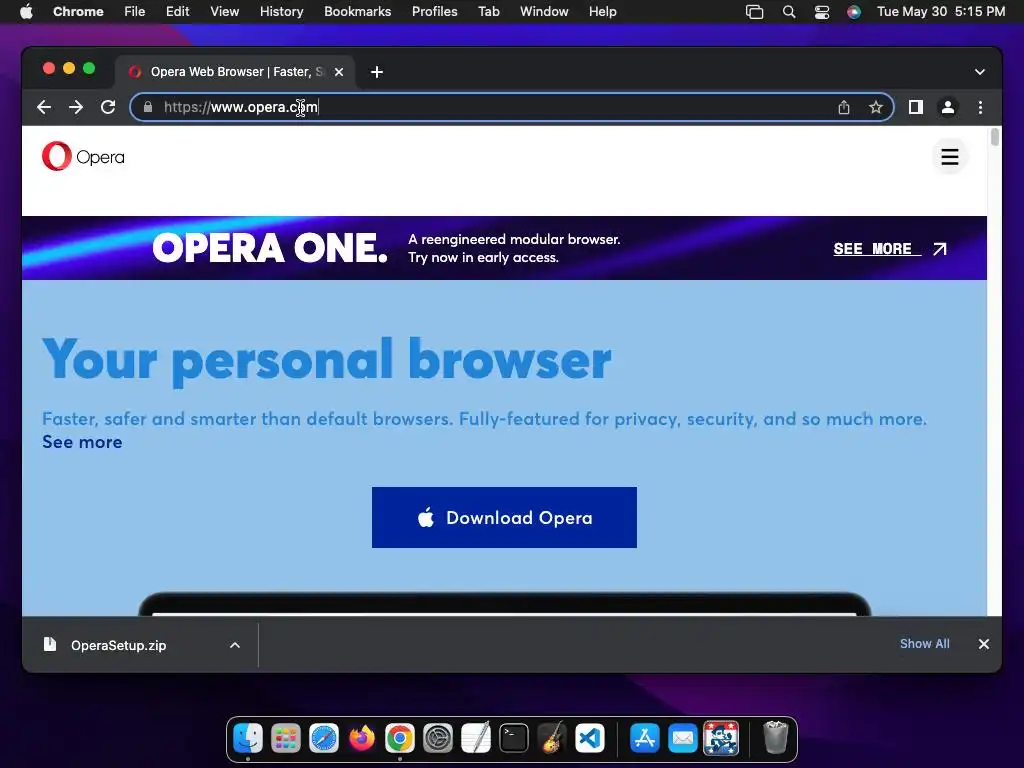Launch Firefox from the Dock
Viewport: 1024px width, 768px height.
tap(362, 739)
